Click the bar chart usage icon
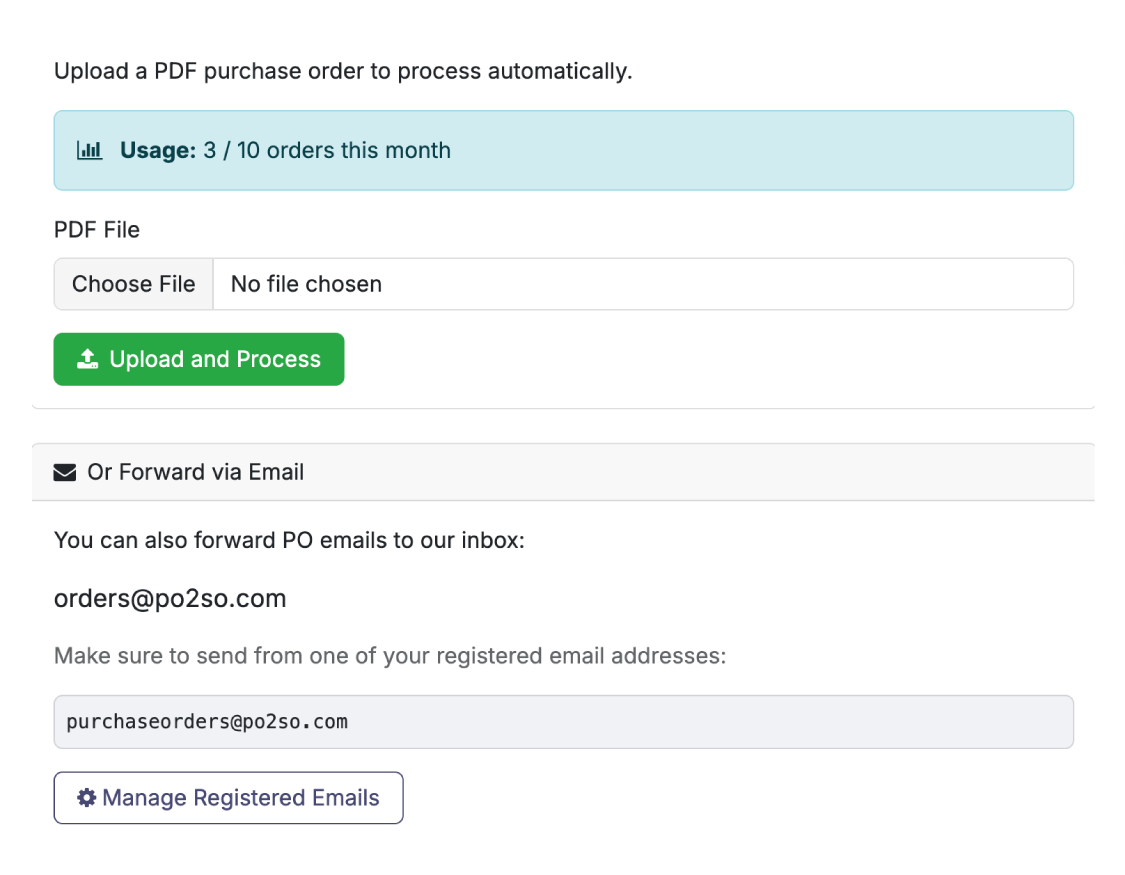Screen dimensions: 1125x875 pyautogui.click(x=90, y=151)
